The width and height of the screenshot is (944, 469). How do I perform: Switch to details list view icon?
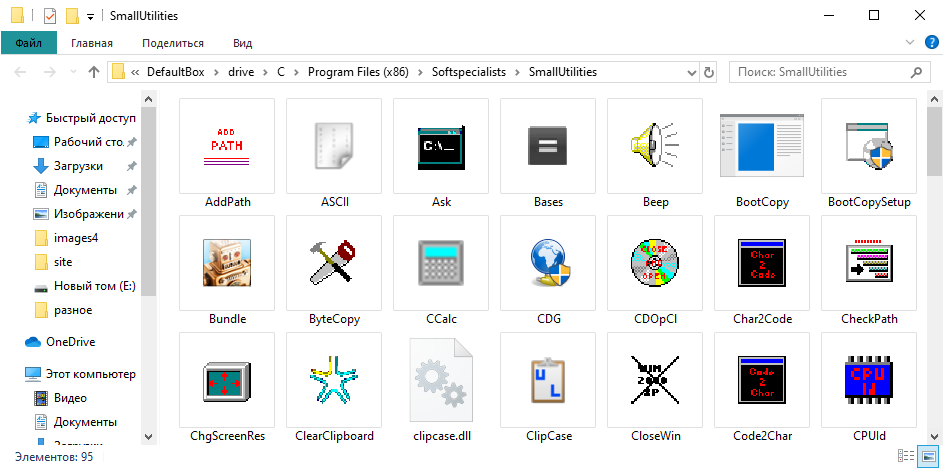click(x=905, y=456)
